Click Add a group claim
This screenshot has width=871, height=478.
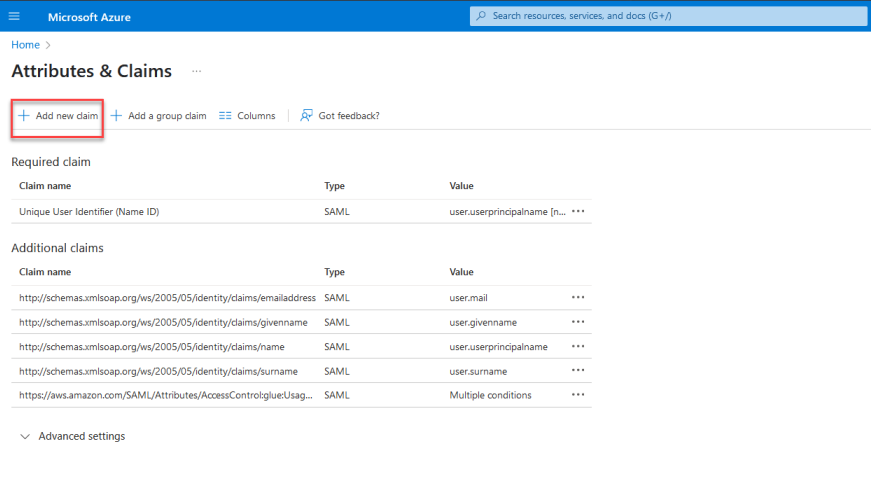coord(158,115)
